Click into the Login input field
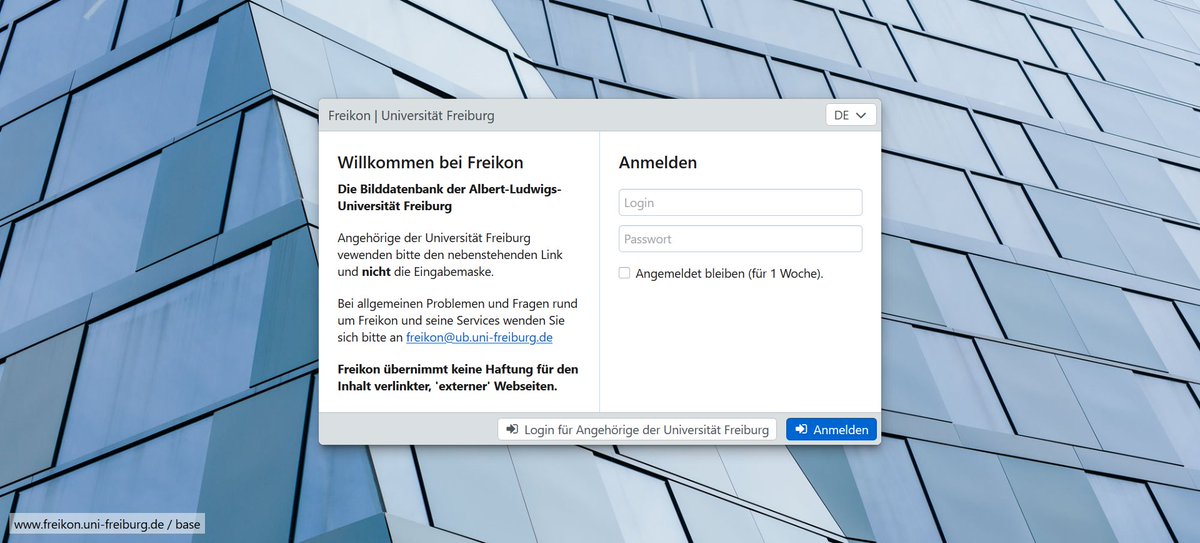1200x543 pixels. 740,203
